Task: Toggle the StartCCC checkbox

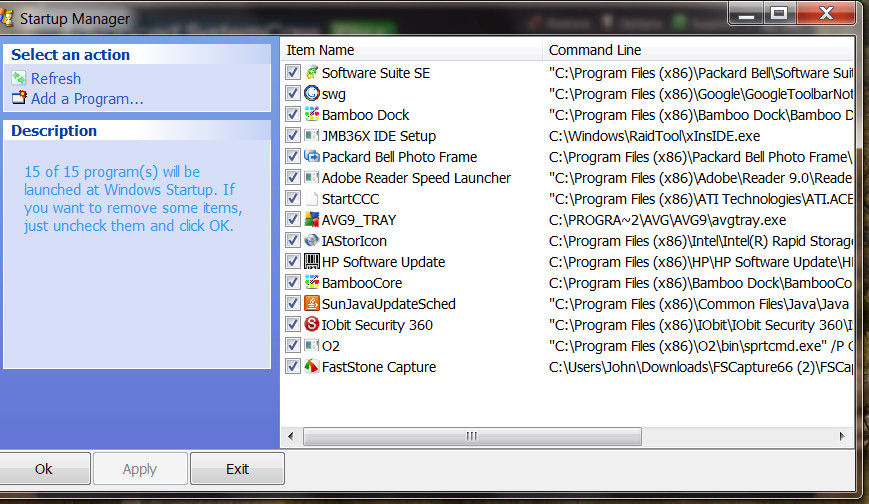Action: point(293,198)
